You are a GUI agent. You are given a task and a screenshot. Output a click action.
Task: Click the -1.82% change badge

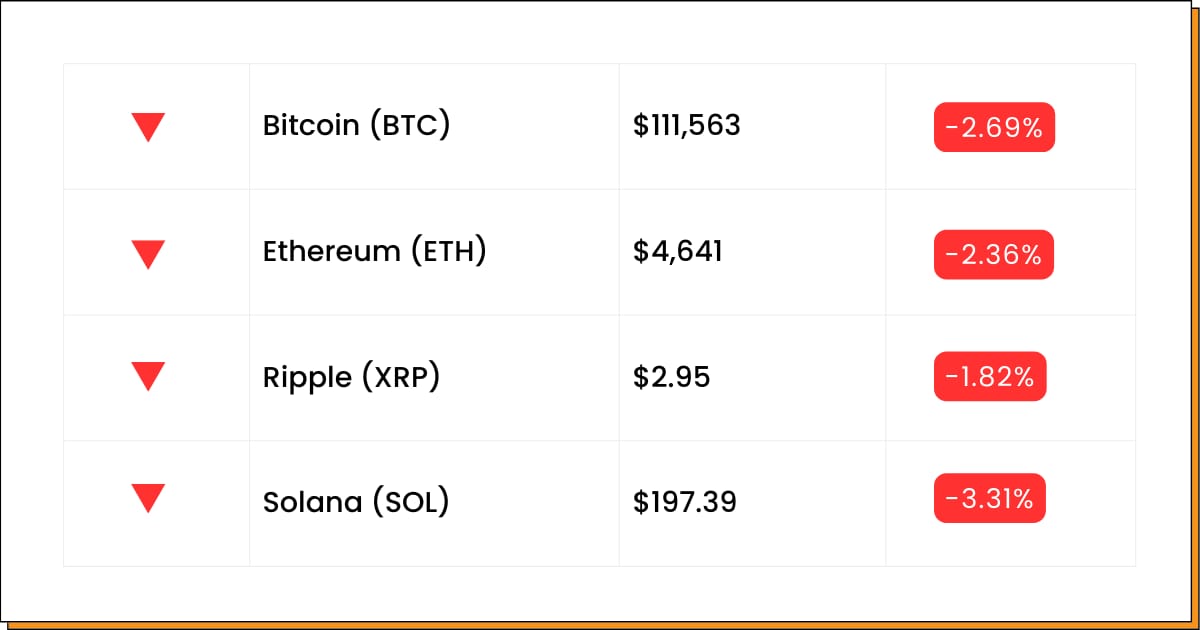(990, 376)
